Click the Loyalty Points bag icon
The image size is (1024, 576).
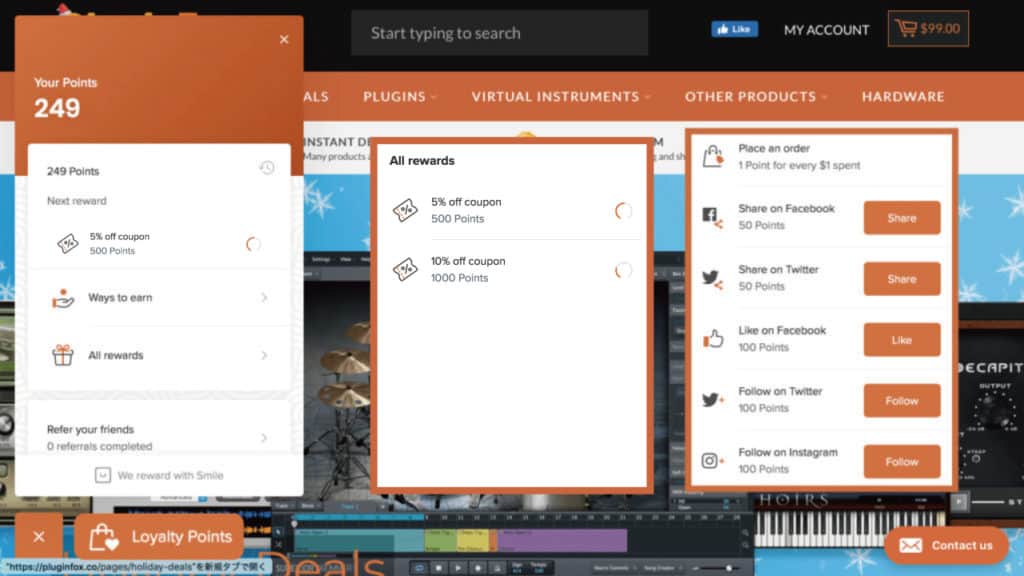click(104, 537)
